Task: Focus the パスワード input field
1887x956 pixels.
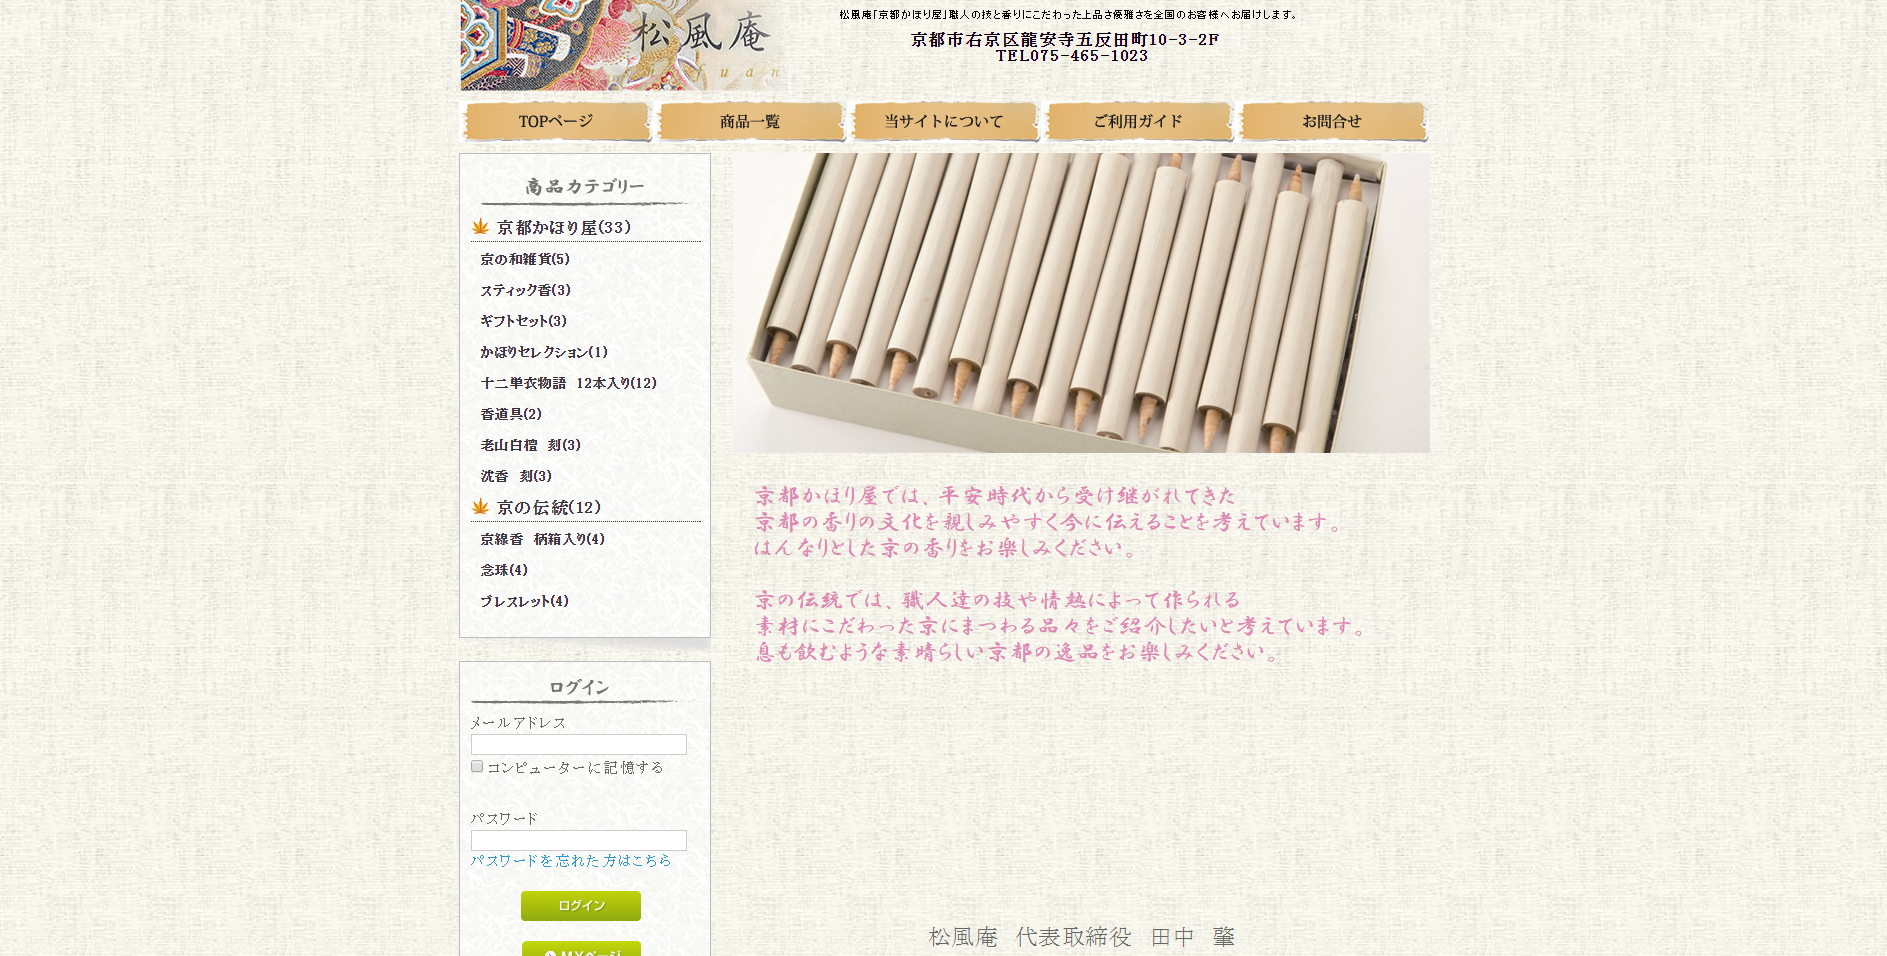Action: [579, 840]
